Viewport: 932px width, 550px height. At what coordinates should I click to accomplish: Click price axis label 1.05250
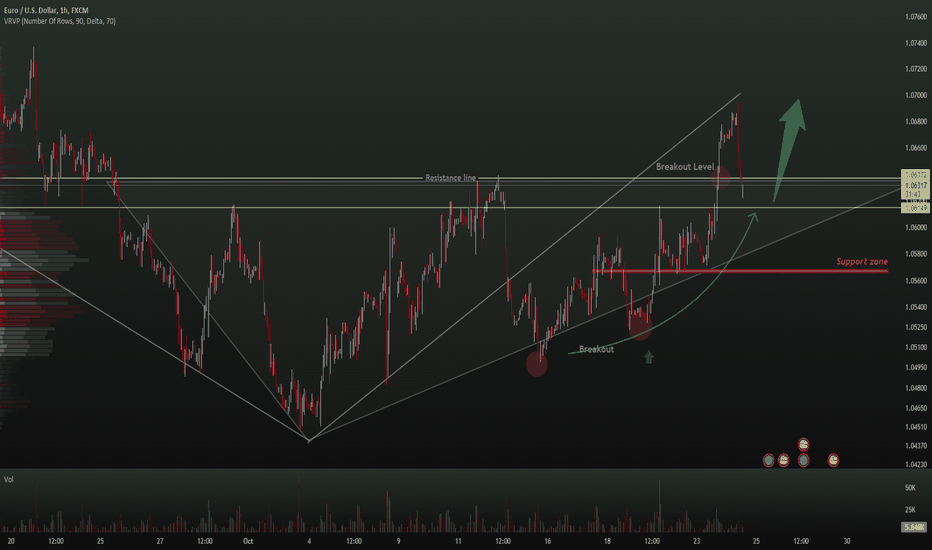pyautogui.click(x=915, y=327)
